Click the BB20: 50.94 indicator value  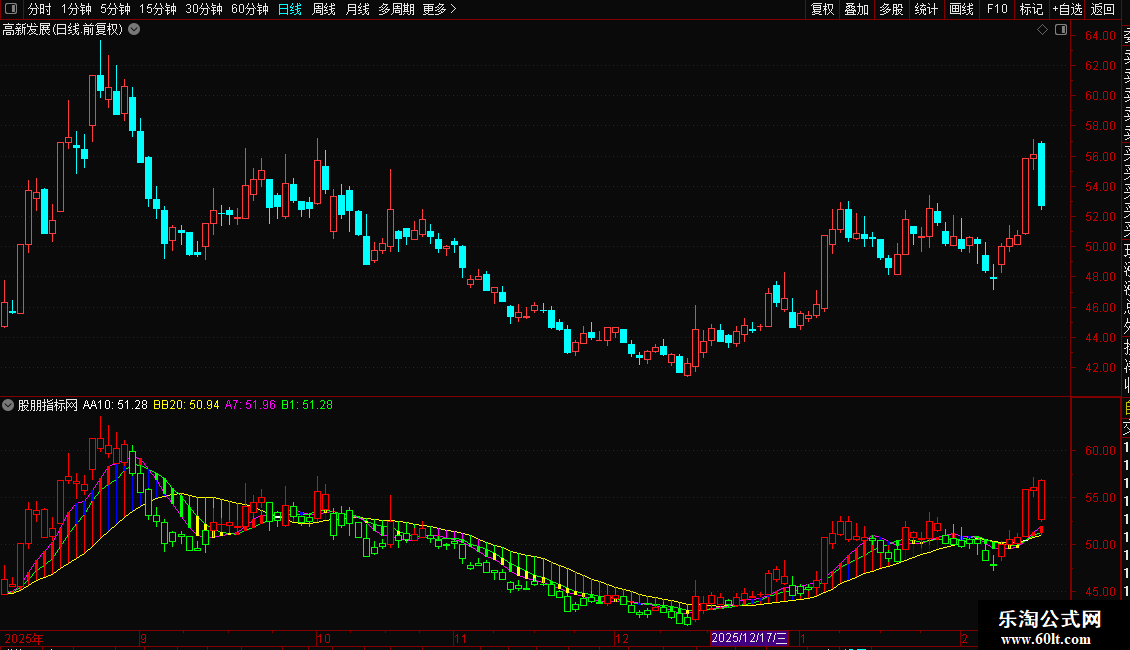click(x=186, y=405)
